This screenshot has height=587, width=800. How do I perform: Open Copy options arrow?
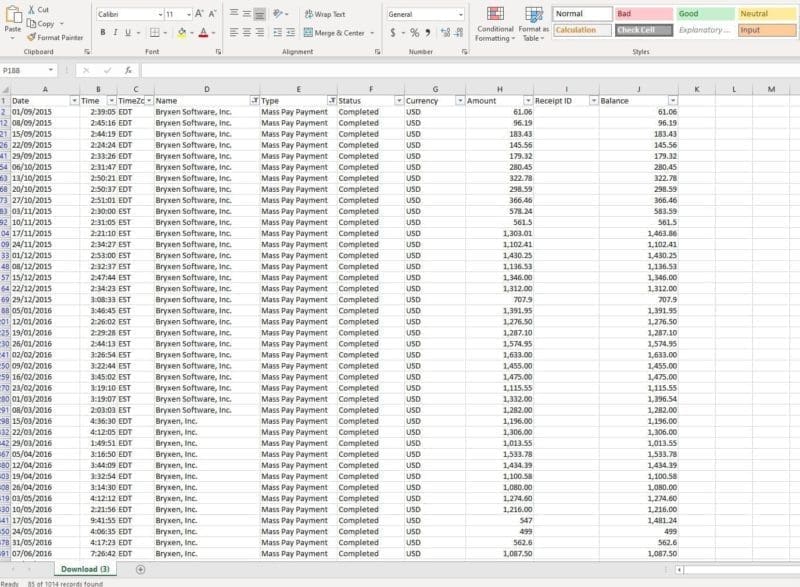pyautogui.click(x=62, y=24)
